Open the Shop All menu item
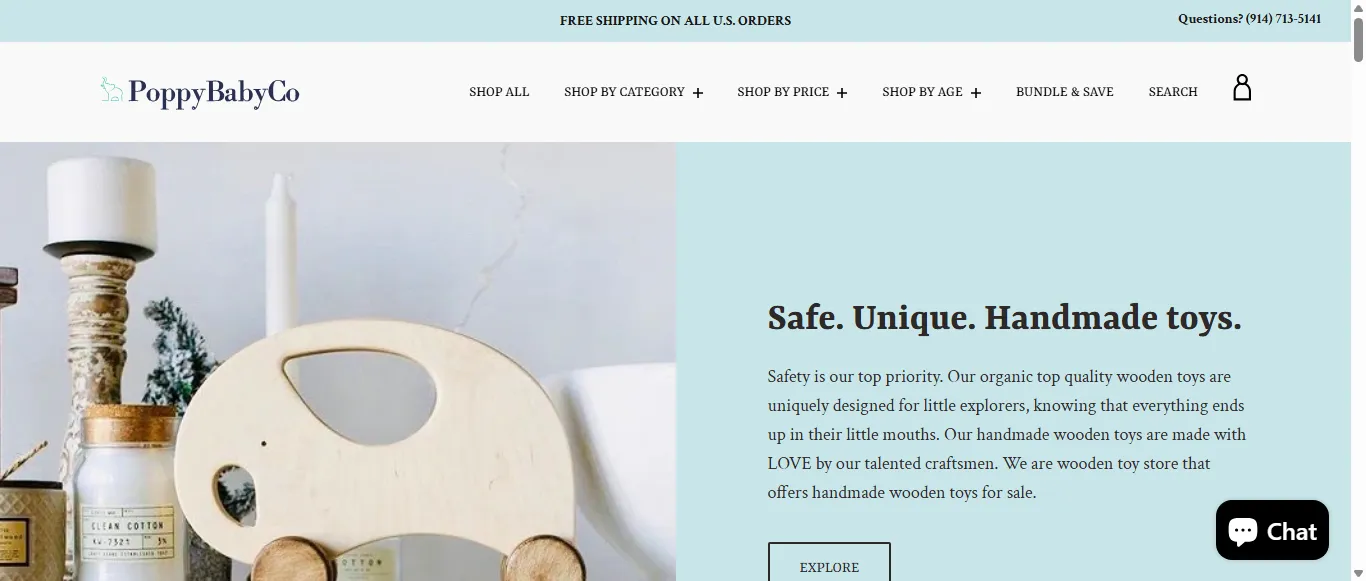1366x581 pixels. [499, 92]
